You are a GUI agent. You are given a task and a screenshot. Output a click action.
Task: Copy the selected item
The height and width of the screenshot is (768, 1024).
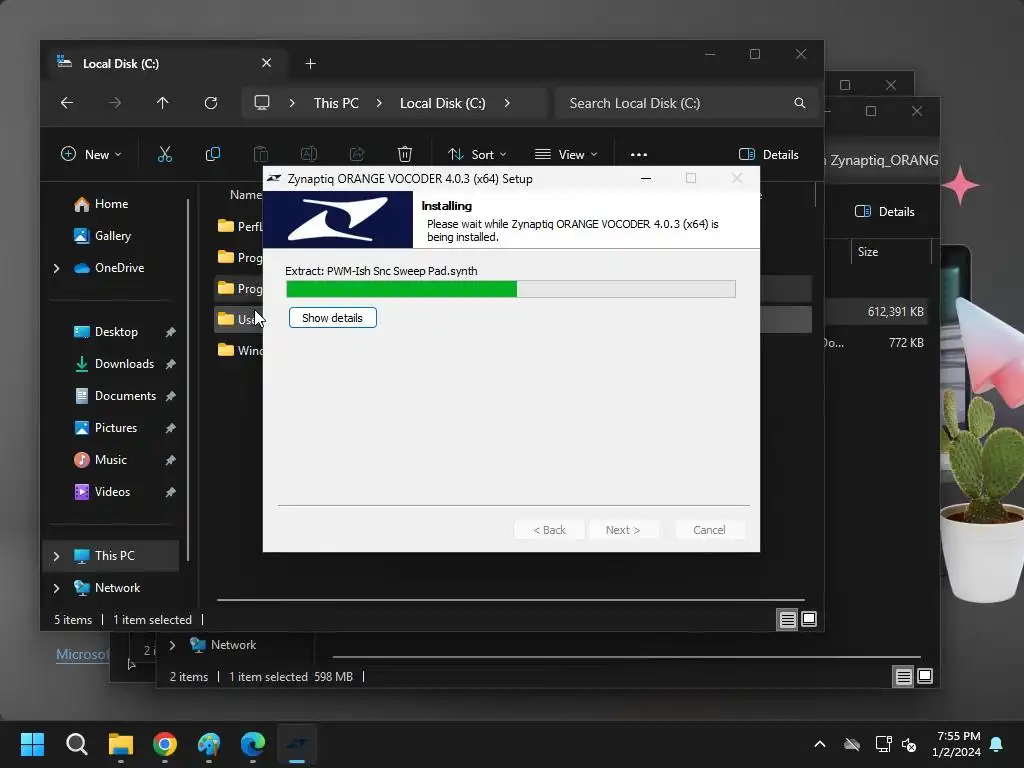coord(212,154)
